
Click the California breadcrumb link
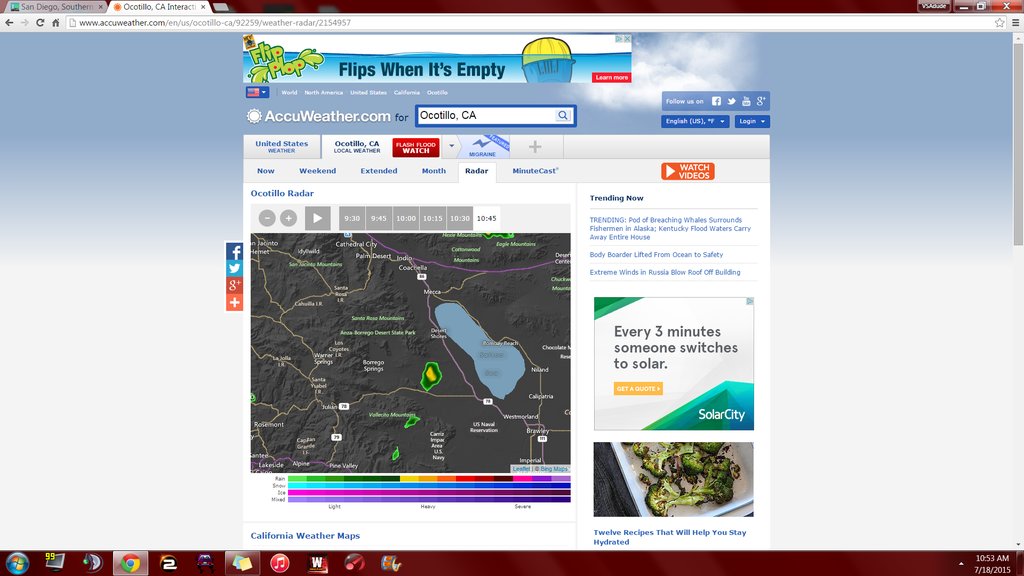pyautogui.click(x=407, y=93)
